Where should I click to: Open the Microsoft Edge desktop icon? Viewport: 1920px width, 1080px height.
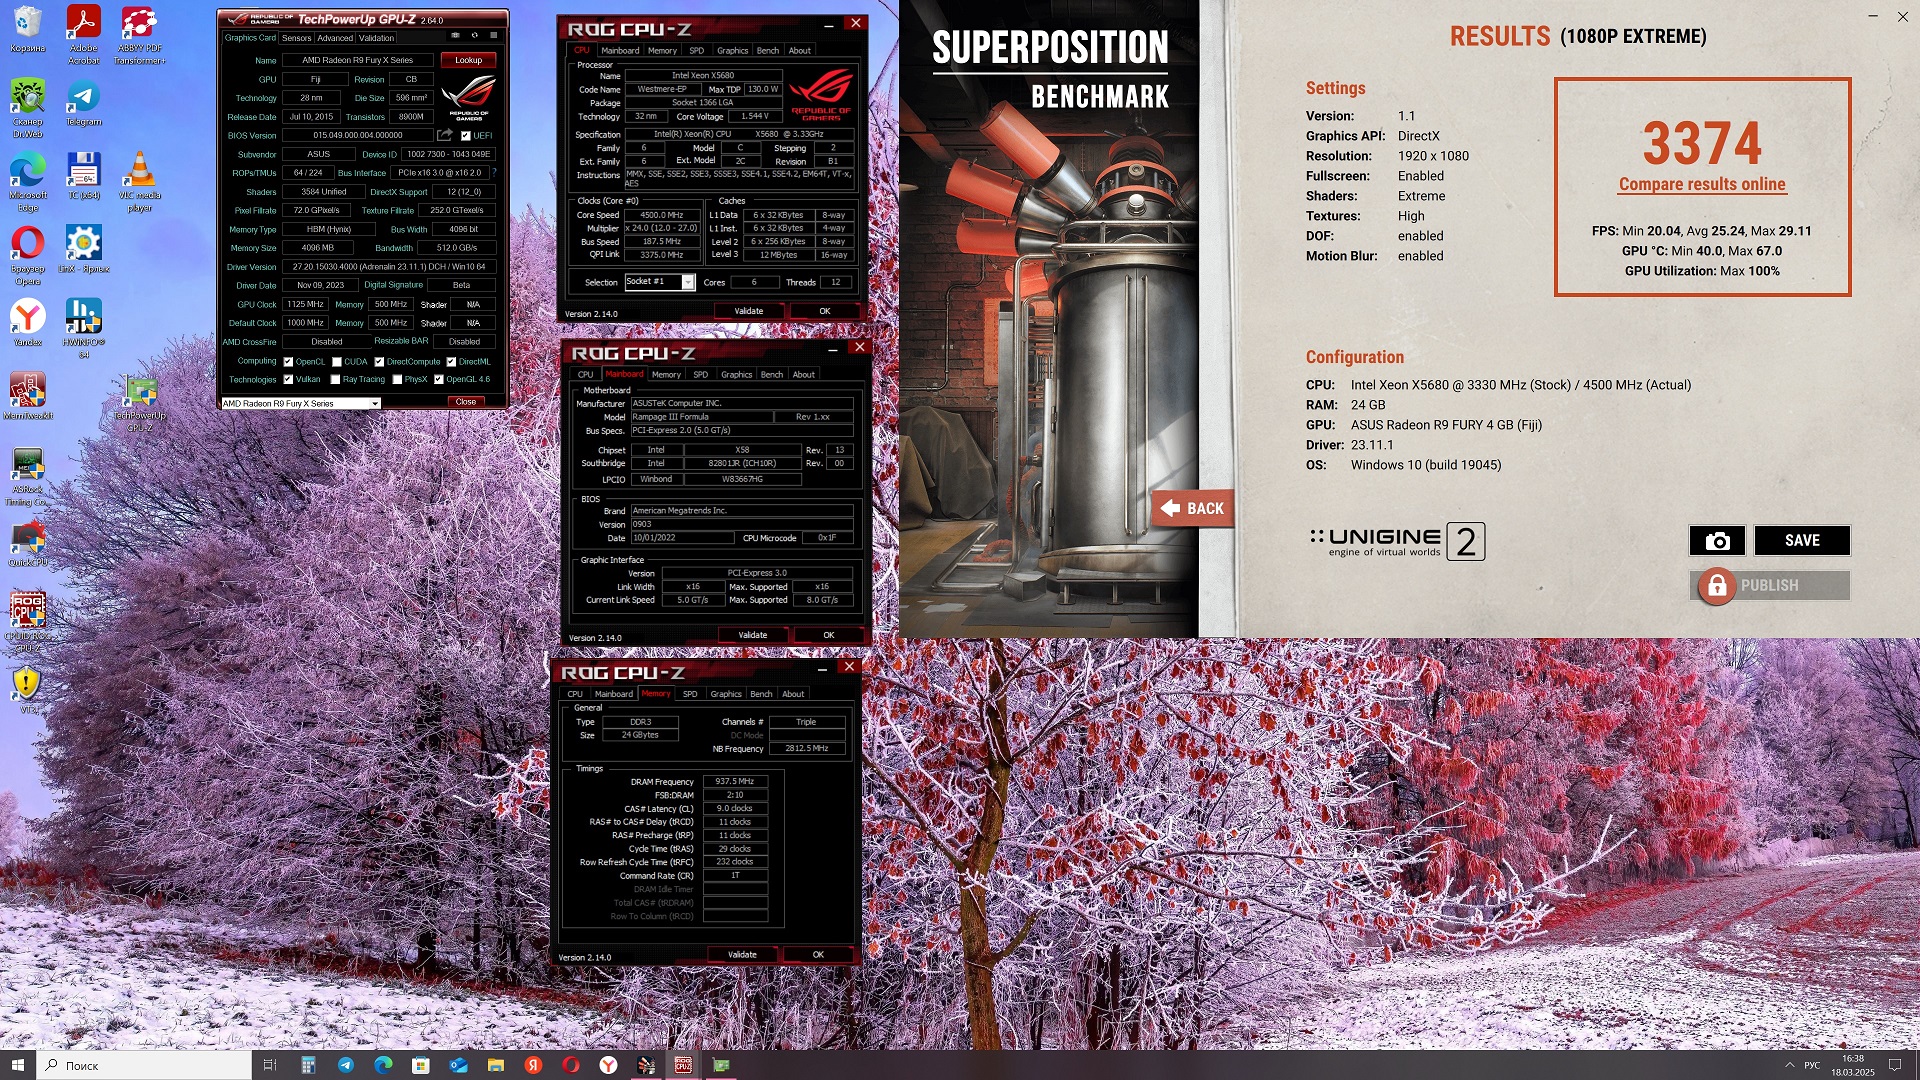27,182
